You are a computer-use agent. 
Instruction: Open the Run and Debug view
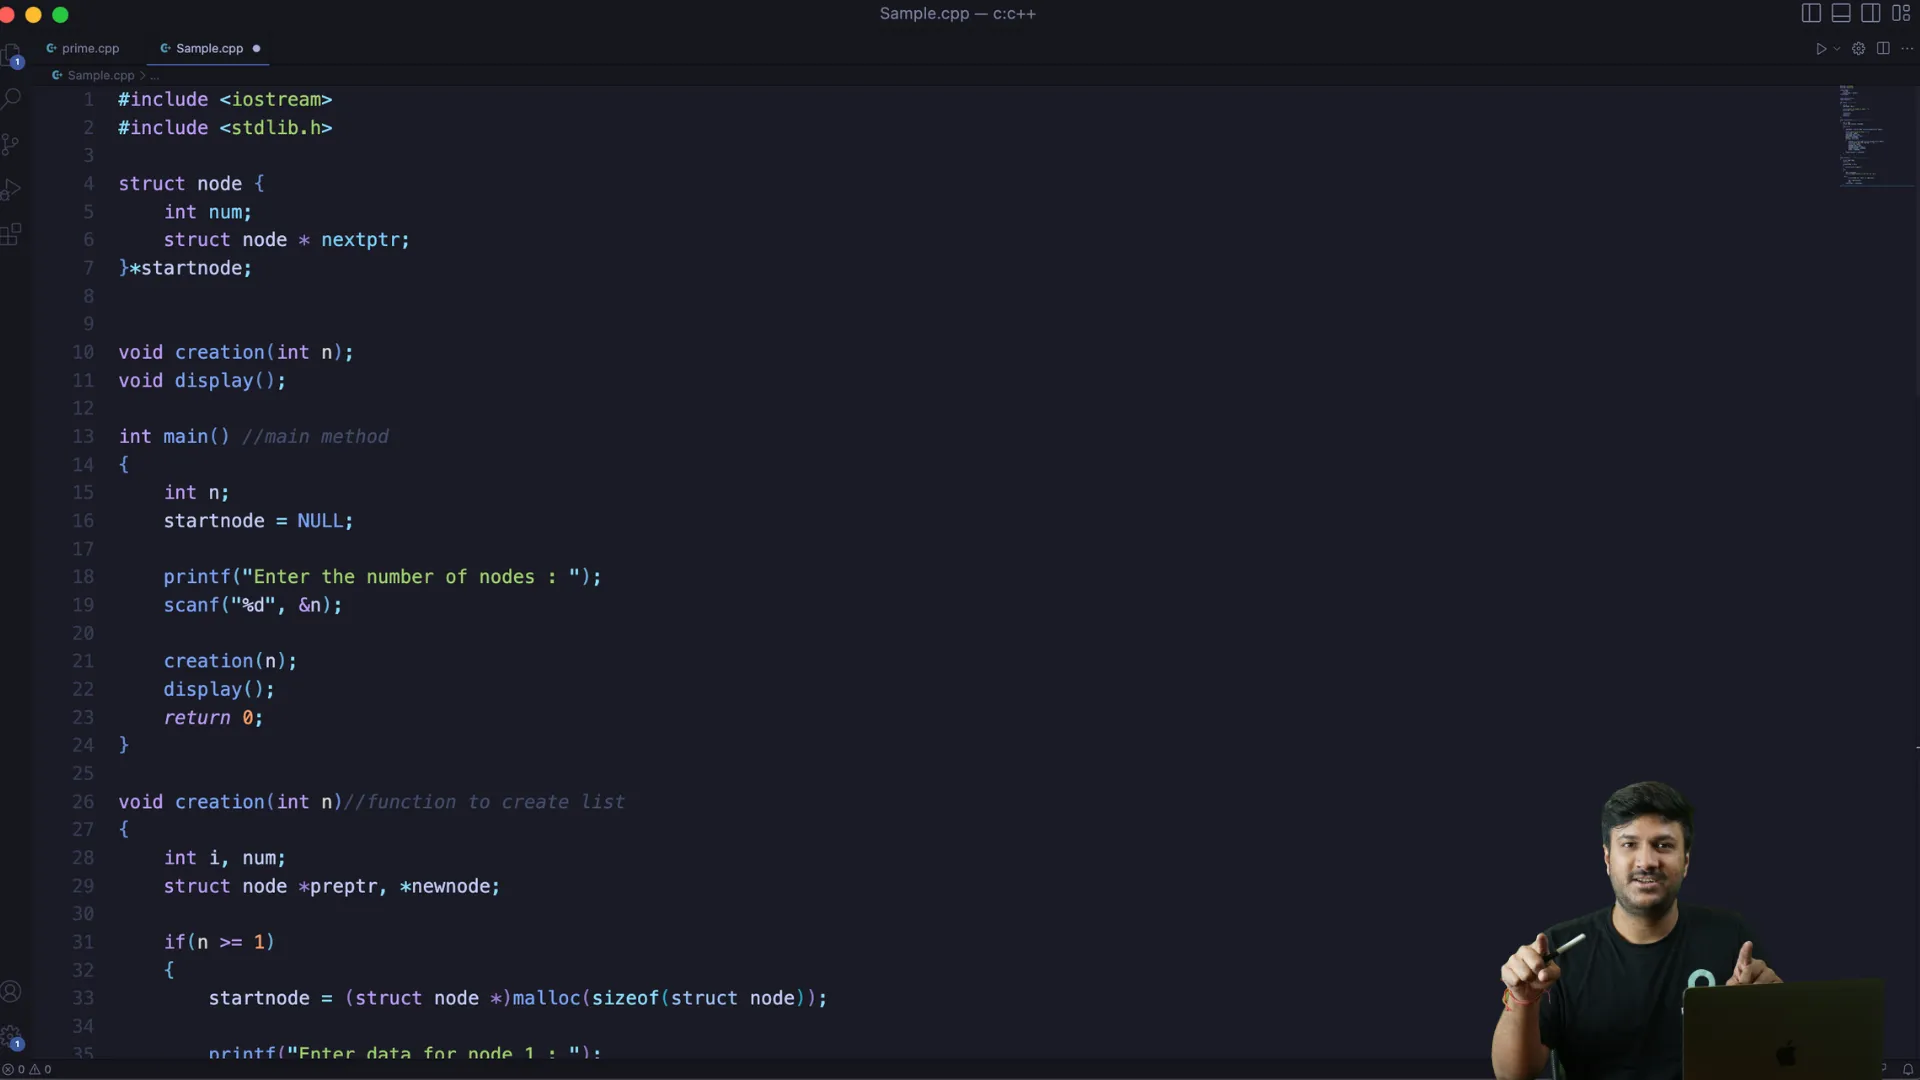(11, 189)
